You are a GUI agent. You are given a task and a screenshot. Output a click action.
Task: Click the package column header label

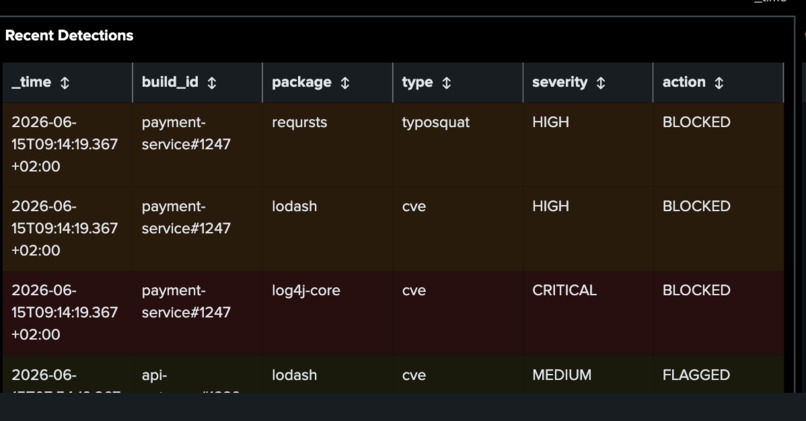click(302, 83)
